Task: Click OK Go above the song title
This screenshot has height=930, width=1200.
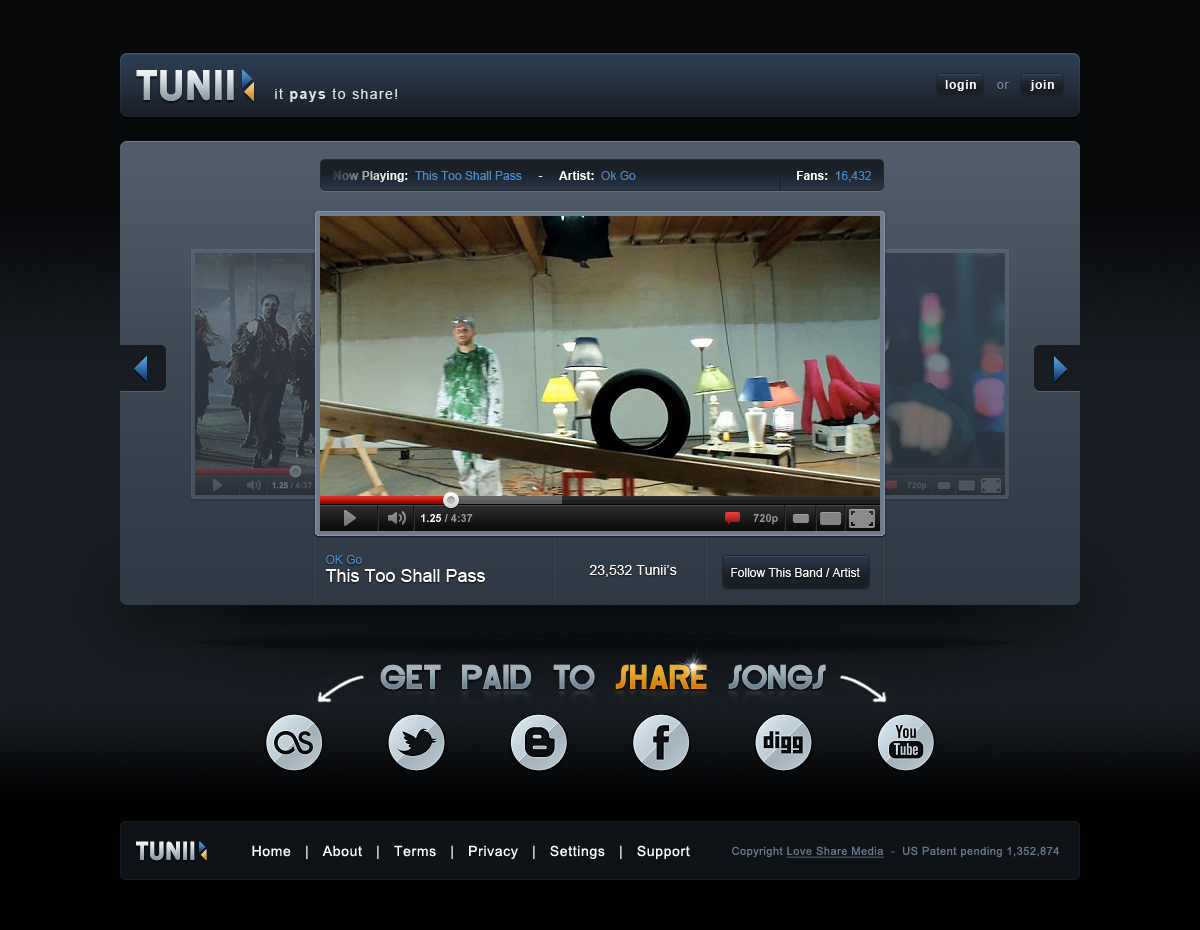Action: (x=344, y=559)
